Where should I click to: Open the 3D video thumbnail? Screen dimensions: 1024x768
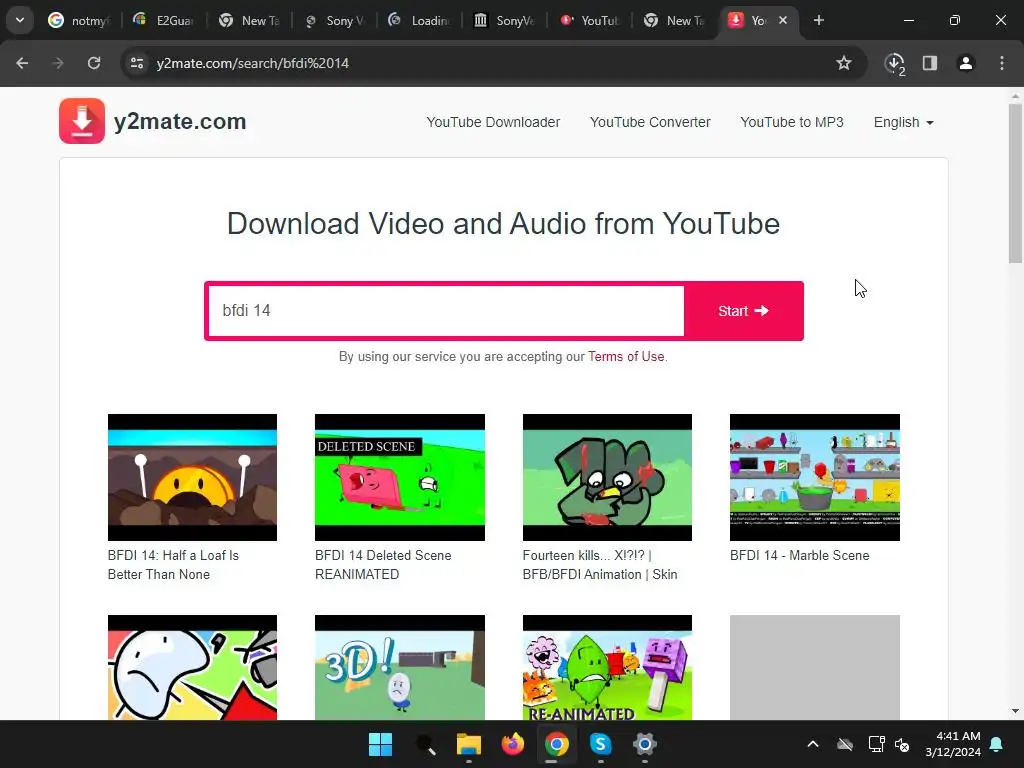coord(400,667)
